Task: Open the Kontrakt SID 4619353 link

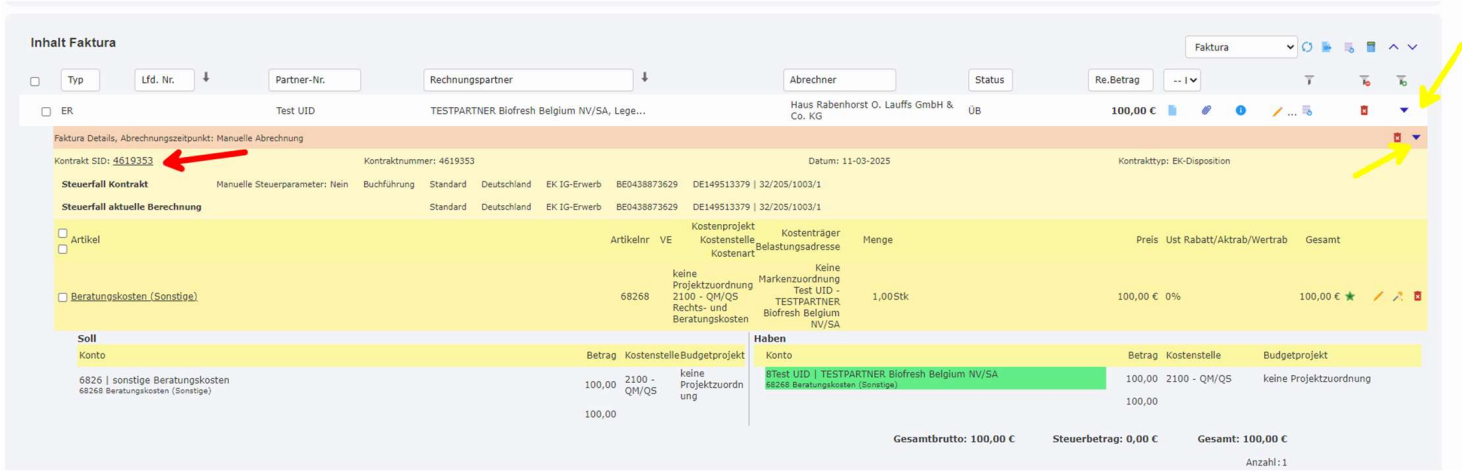Action: click(x=133, y=161)
